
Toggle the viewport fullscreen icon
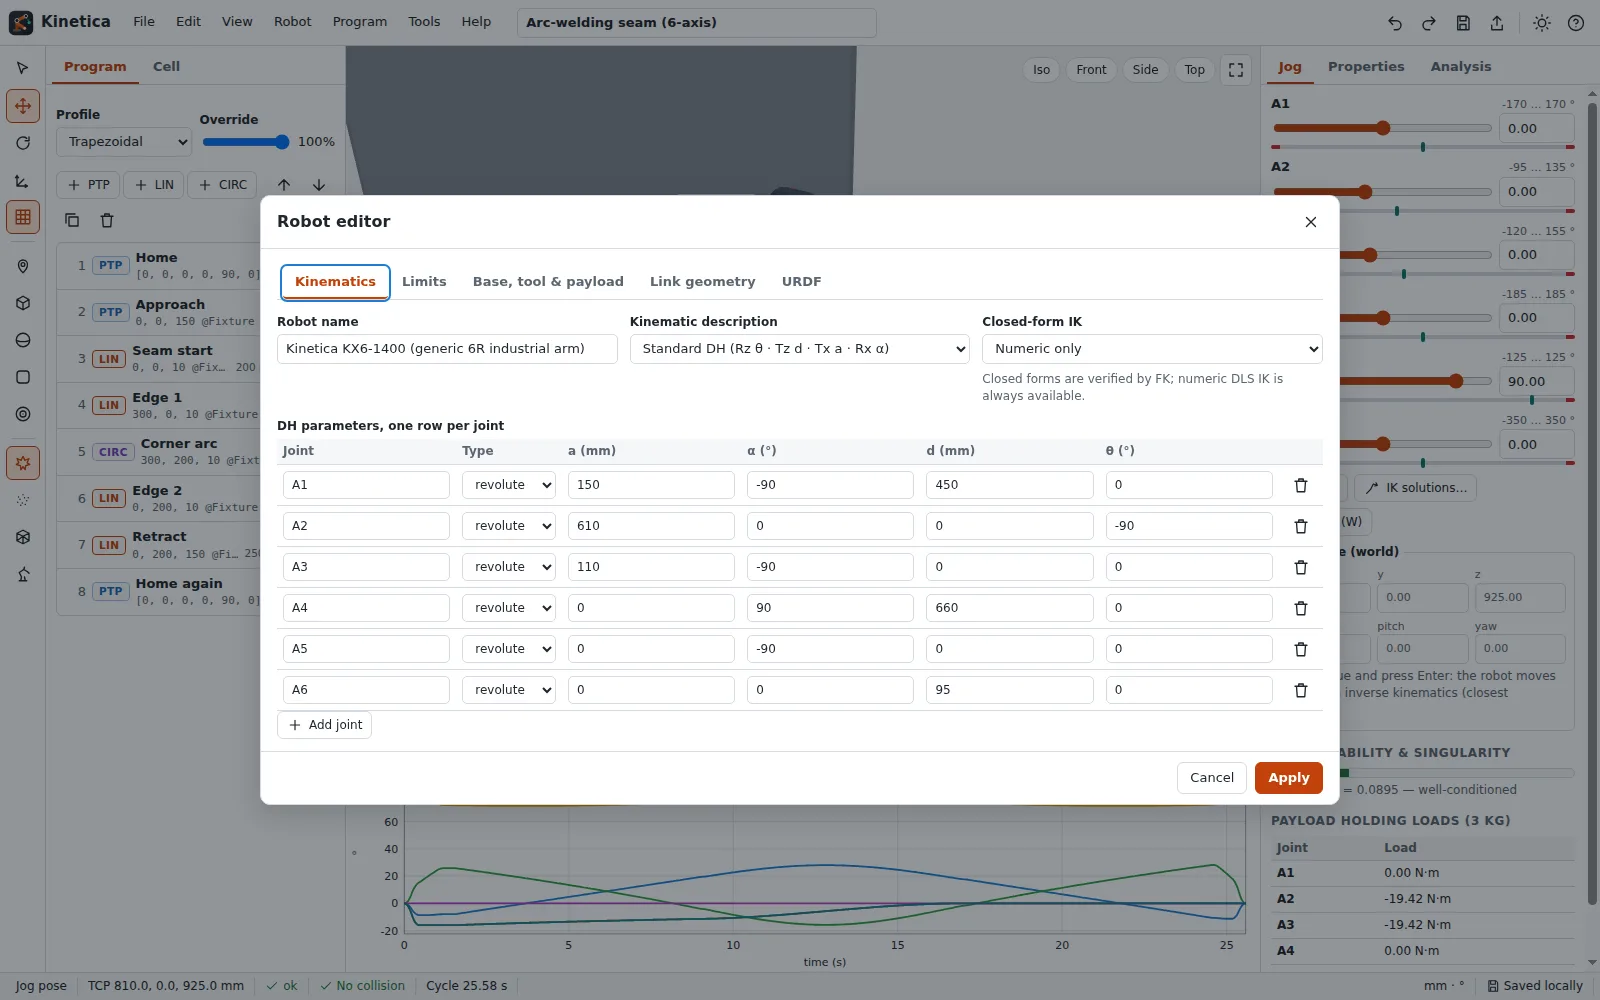tap(1236, 70)
